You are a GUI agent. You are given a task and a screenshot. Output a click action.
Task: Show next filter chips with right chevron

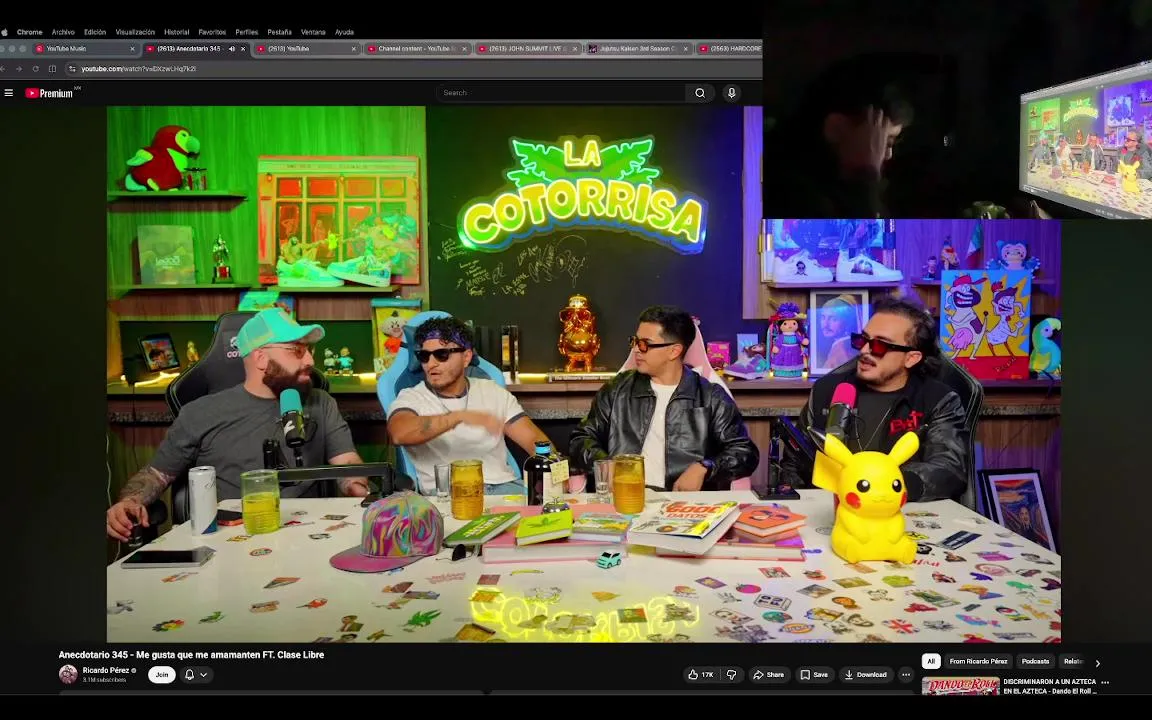1098,663
